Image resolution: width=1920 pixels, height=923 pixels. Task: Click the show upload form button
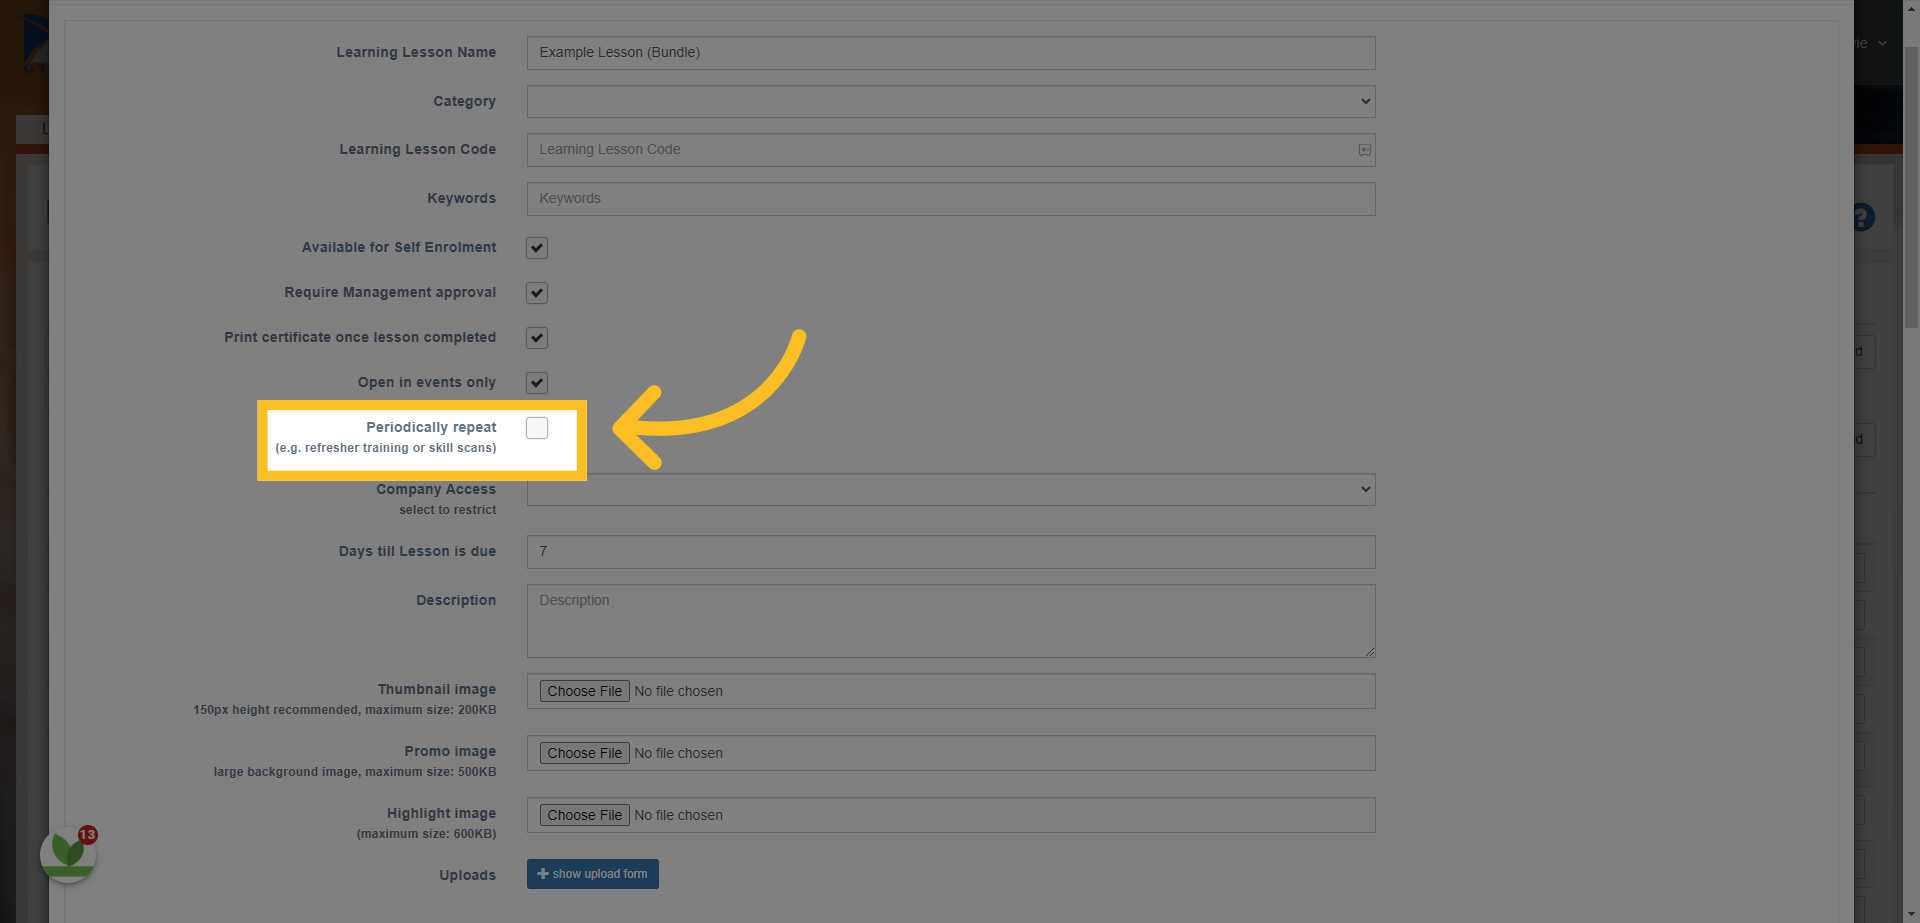593,874
